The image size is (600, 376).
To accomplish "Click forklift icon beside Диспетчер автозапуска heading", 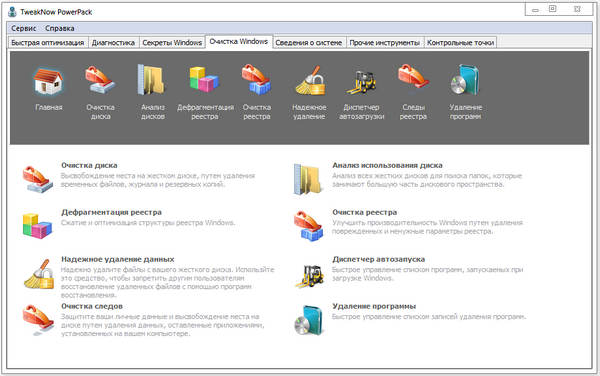I will point(310,276).
